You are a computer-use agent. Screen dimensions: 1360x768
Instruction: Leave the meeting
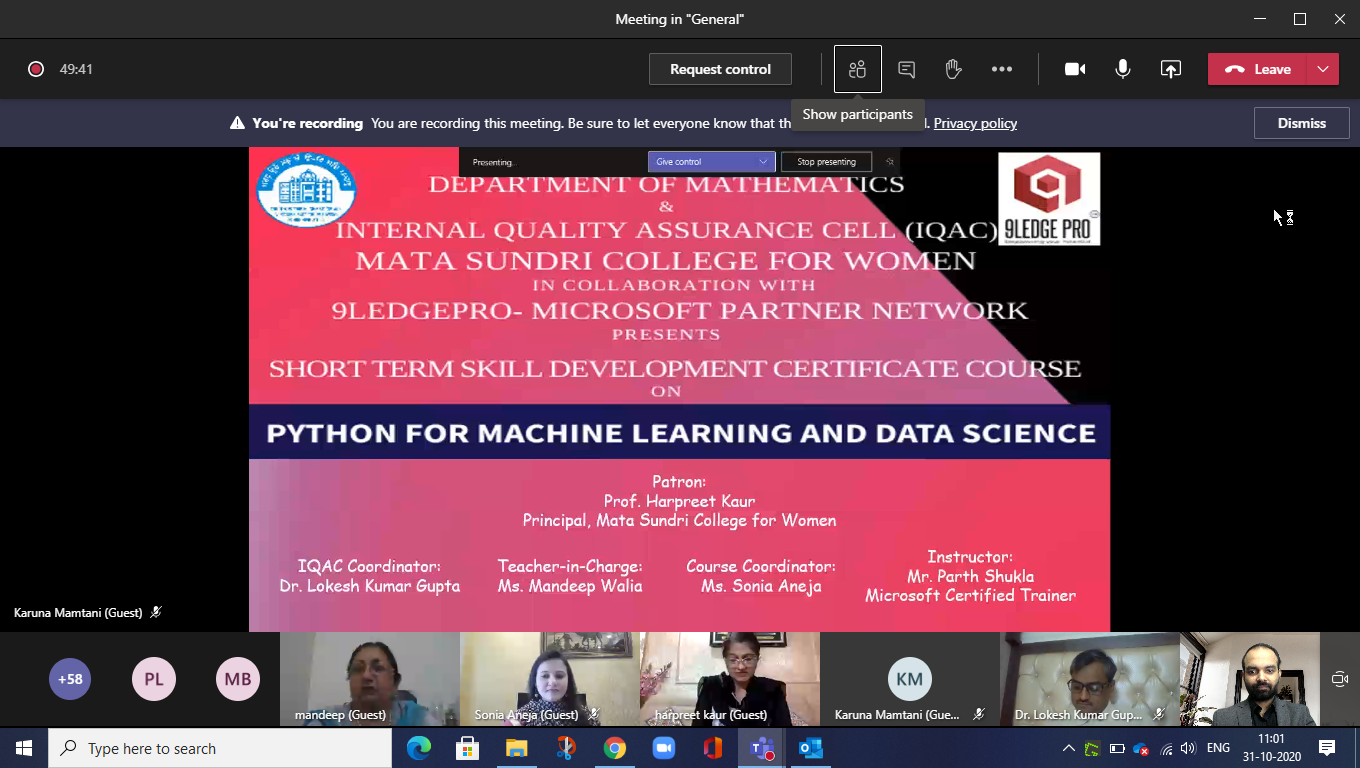(x=1258, y=69)
